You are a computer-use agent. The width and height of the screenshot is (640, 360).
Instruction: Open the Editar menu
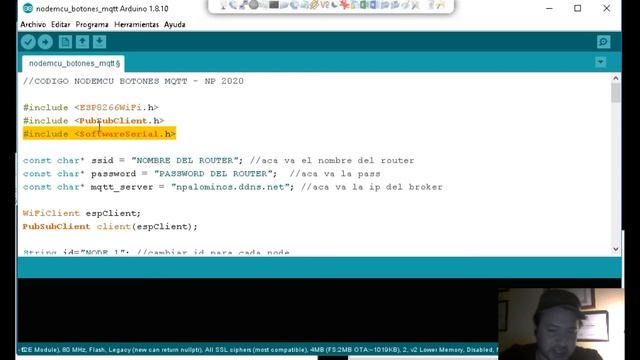click(x=60, y=24)
